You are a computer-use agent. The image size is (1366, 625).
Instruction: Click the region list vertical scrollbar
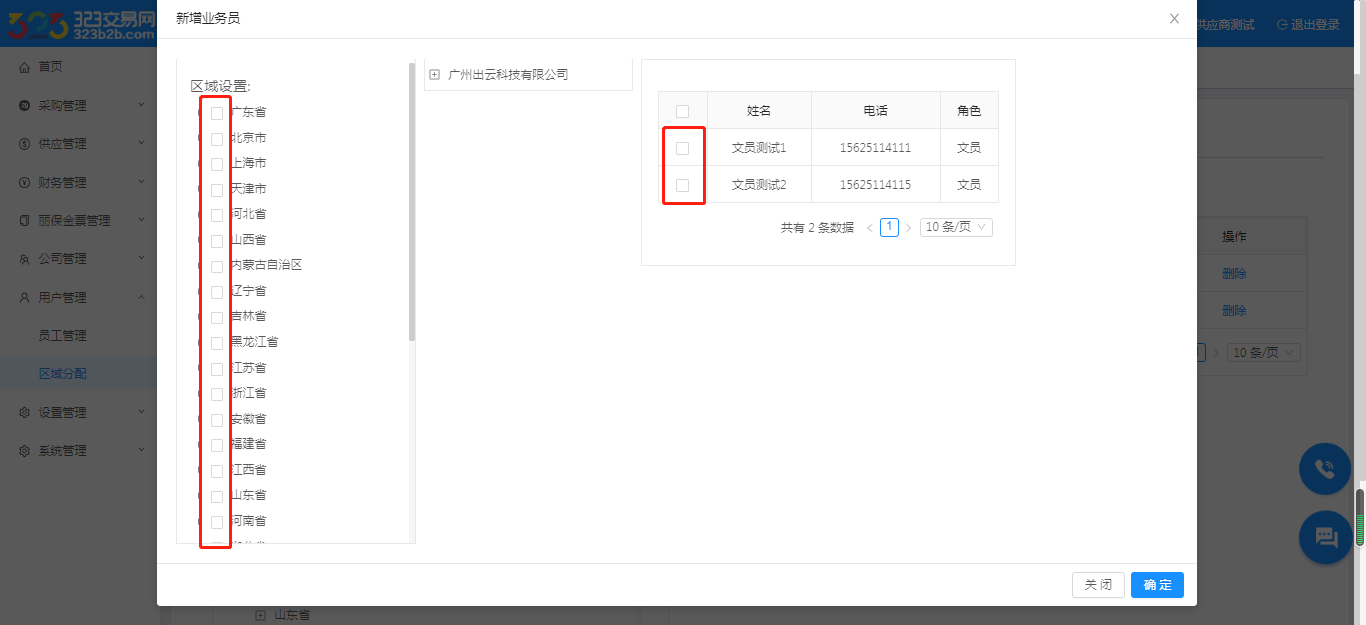(412, 200)
